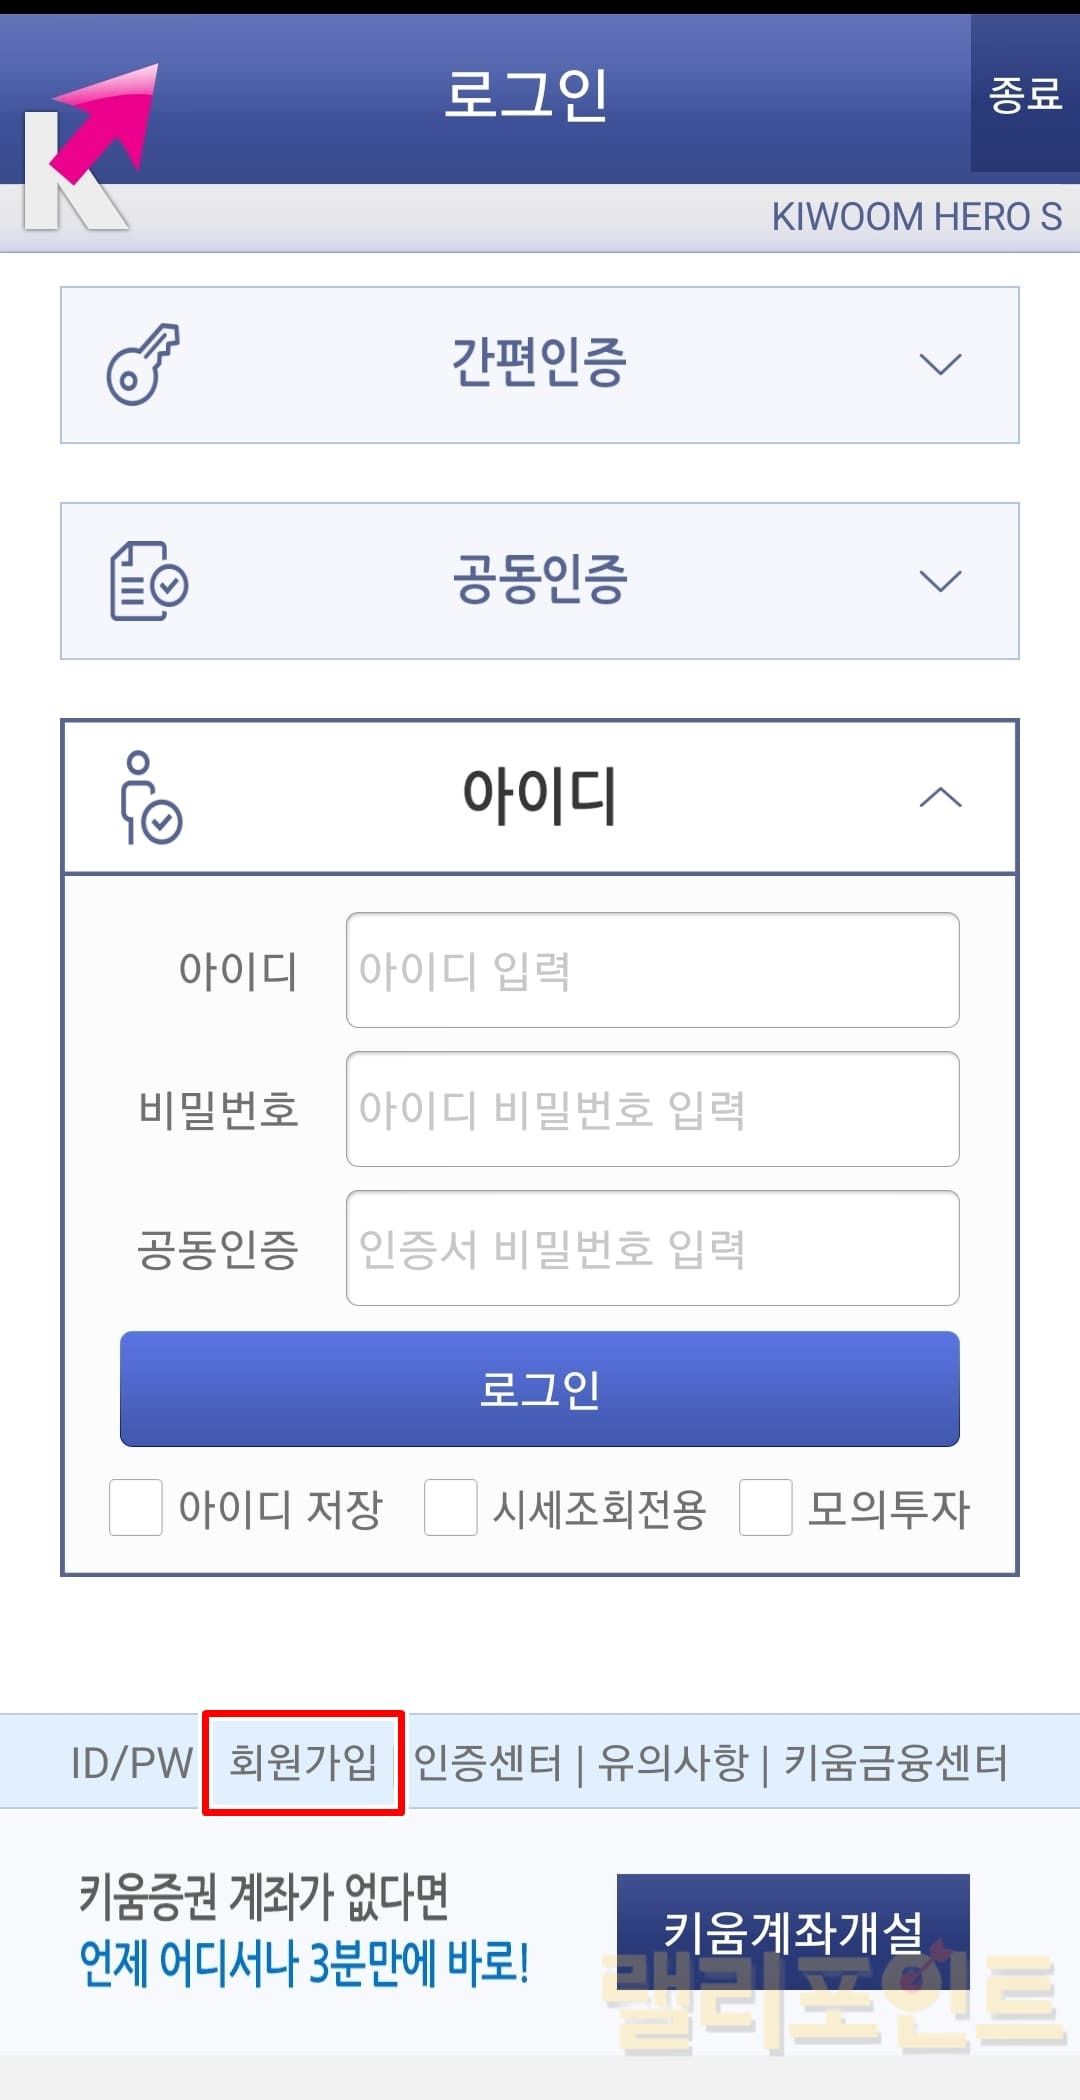Click the person-check icon beside 아이디
Viewport: 1080px width, 2100px height.
149,798
